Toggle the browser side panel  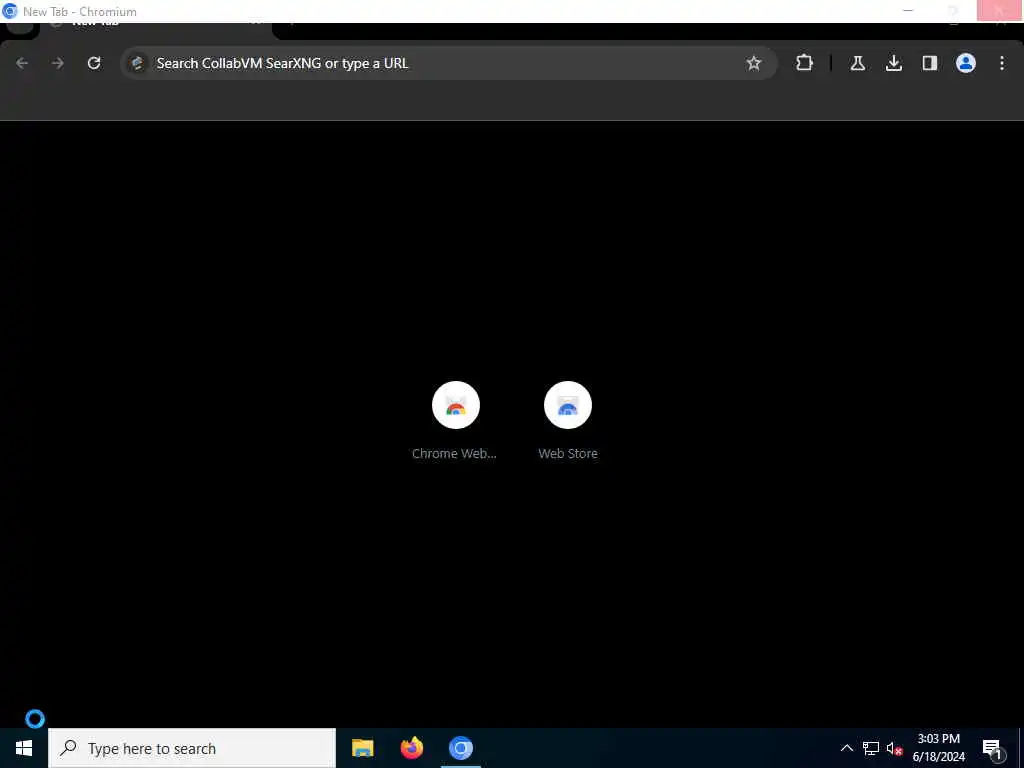[929, 63]
